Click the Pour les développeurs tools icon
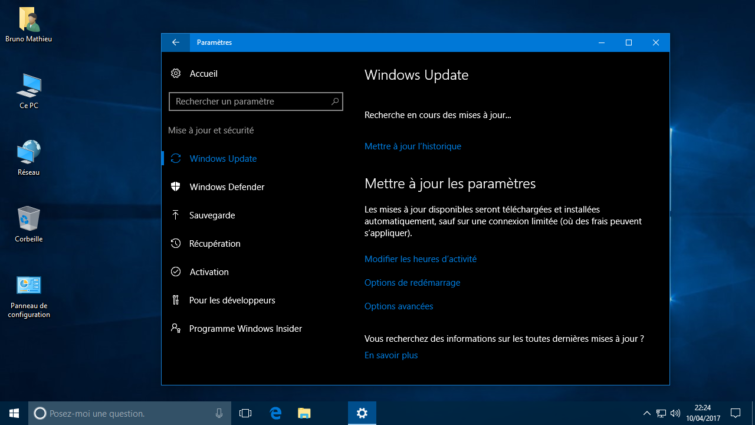 pyautogui.click(x=176, y=300)
